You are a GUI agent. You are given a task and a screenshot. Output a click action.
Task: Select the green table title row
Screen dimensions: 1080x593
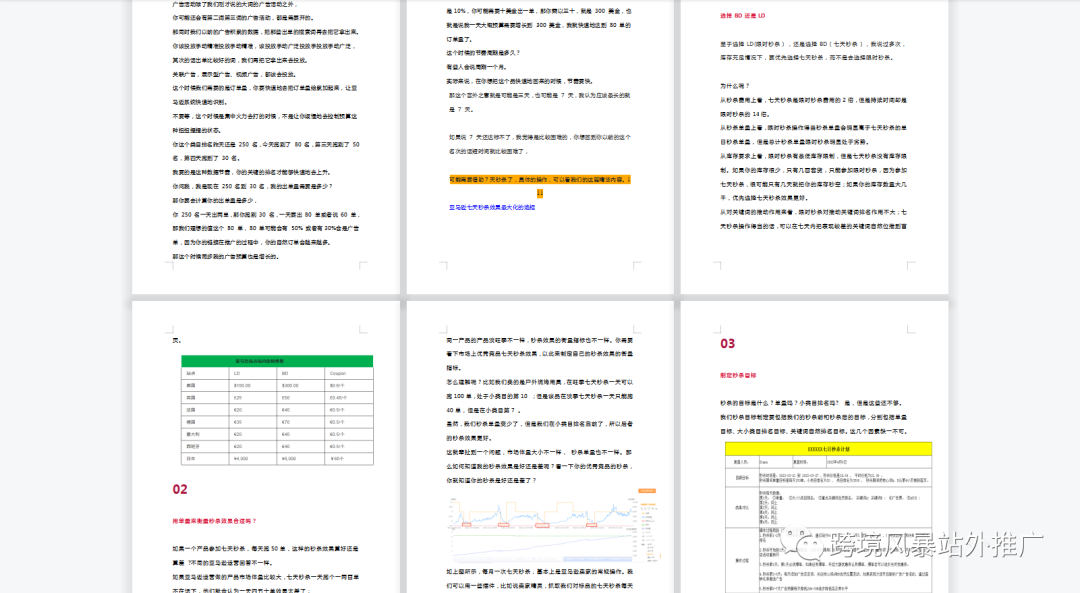pyautogui.click(x=277, y=361)
